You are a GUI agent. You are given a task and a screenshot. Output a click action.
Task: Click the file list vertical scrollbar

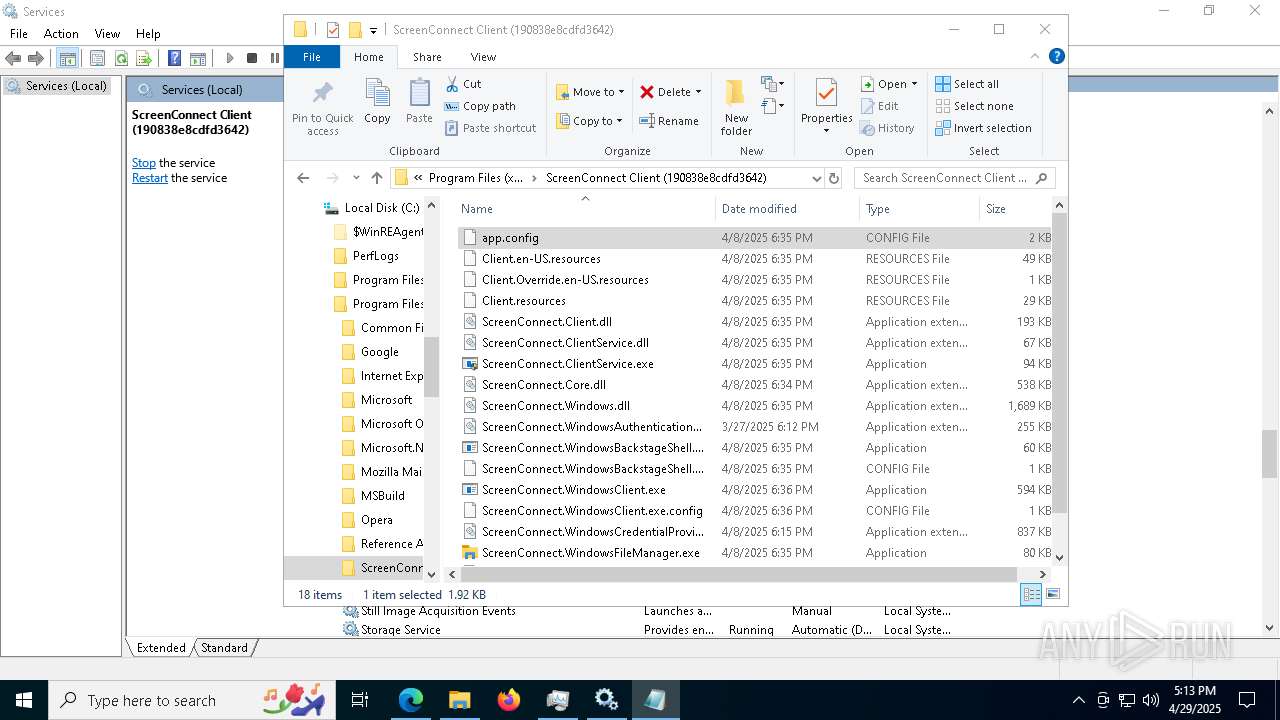(x=1059, y=363)
